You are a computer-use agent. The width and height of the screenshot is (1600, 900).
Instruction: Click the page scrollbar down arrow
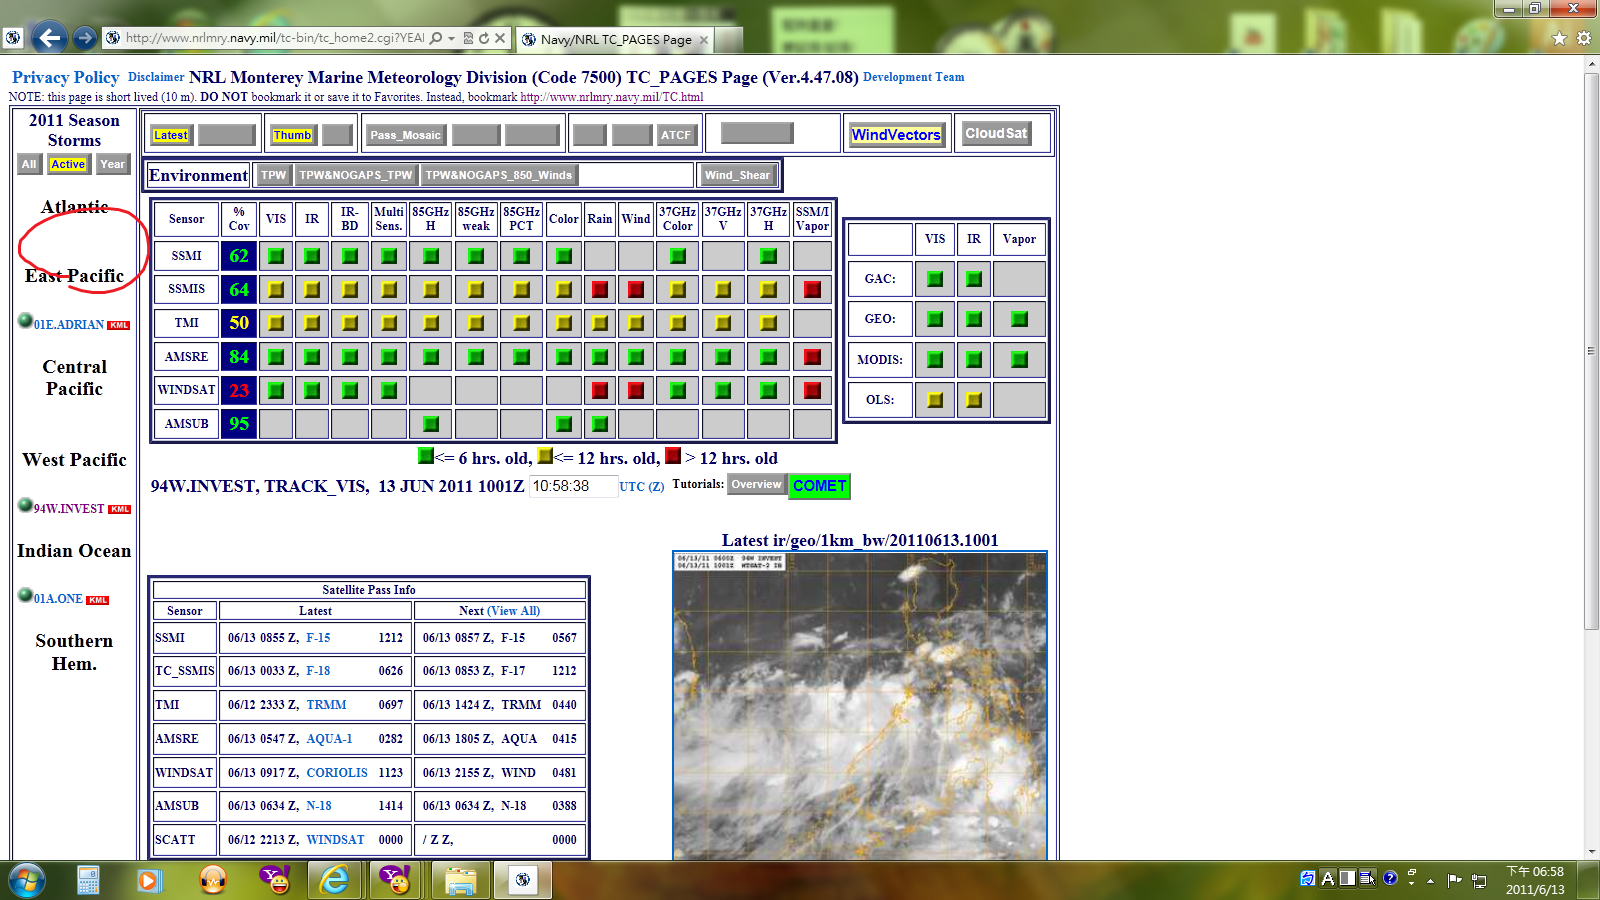(x=1591, y=852)
